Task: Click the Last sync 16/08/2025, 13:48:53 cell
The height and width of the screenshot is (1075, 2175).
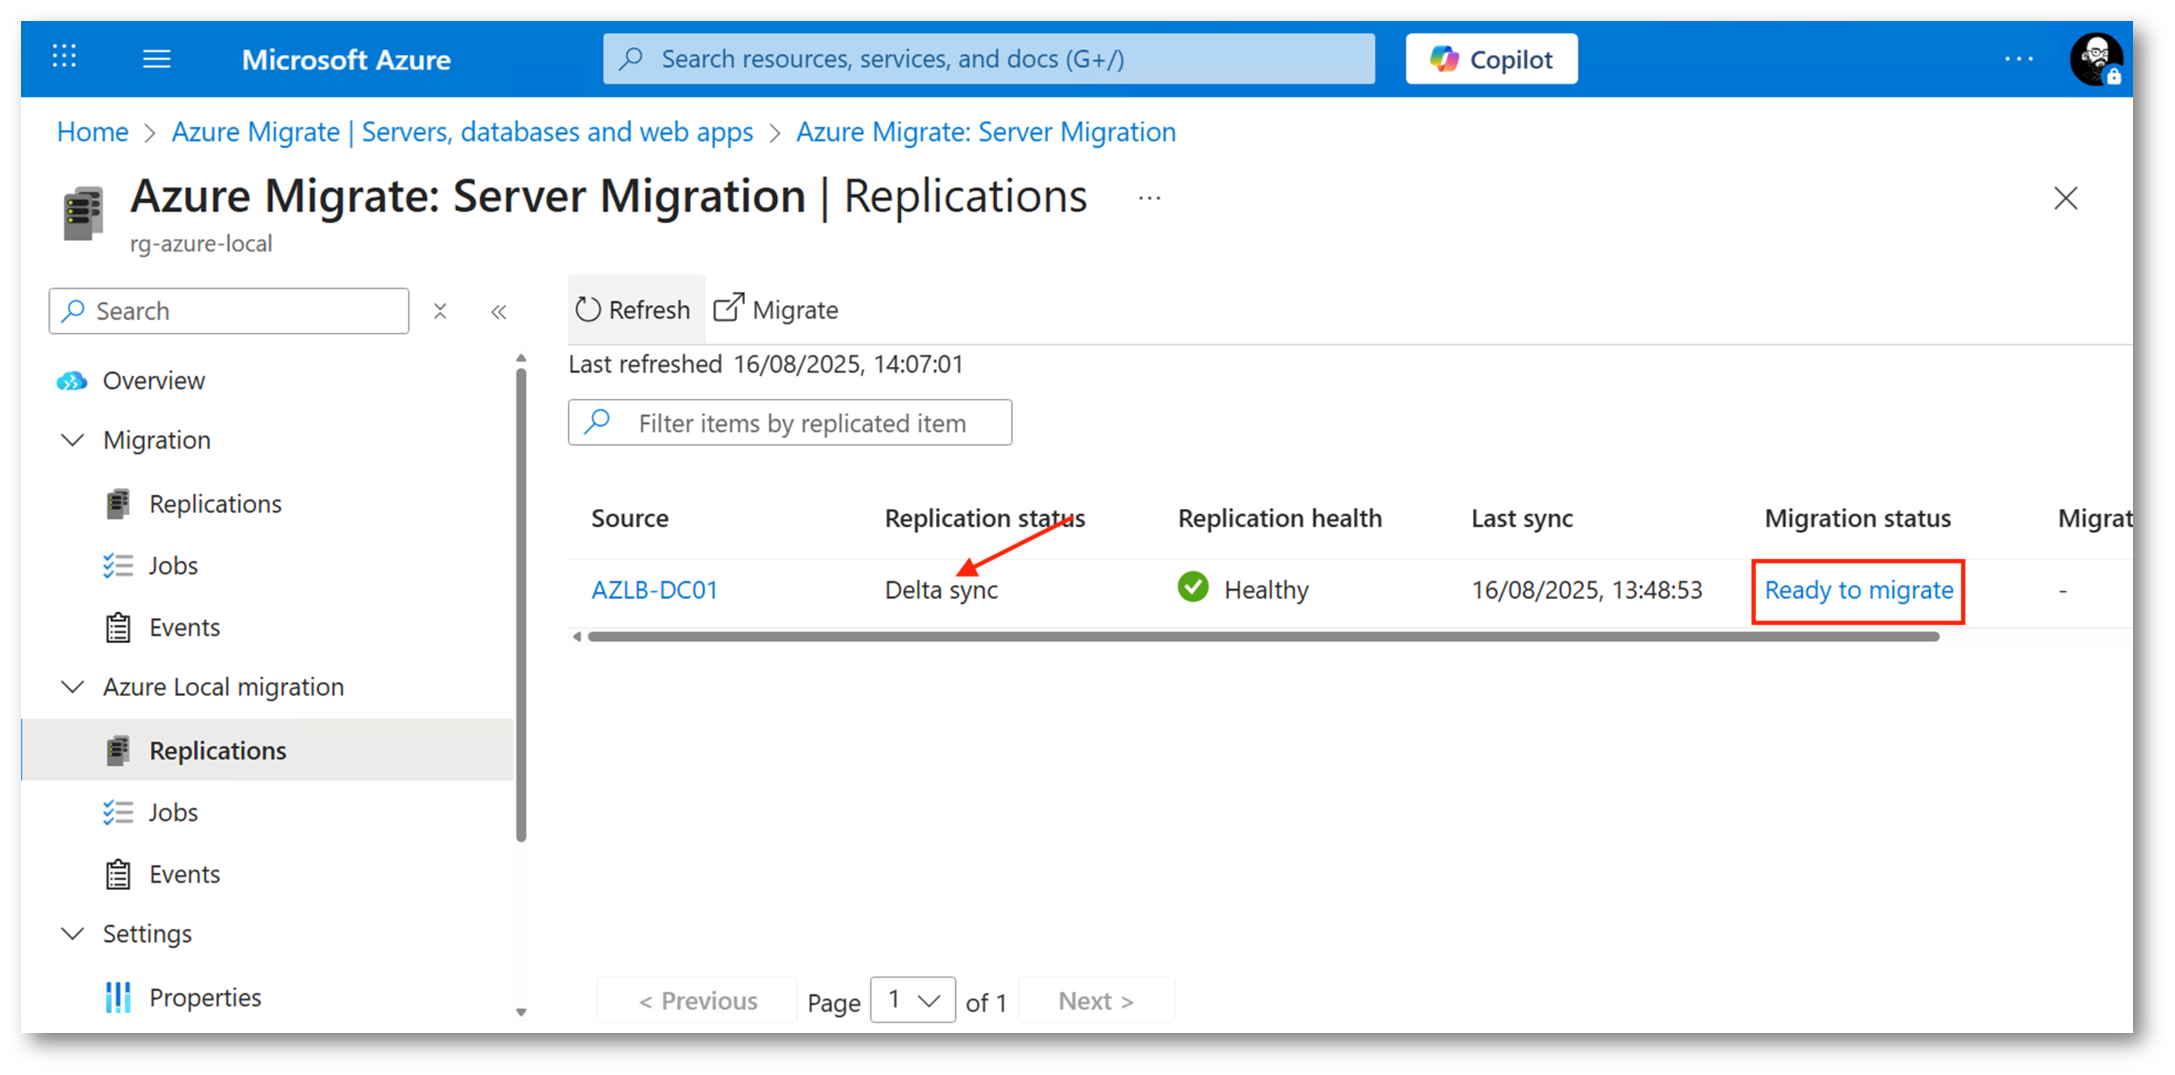Action: tap(1586, 590)
